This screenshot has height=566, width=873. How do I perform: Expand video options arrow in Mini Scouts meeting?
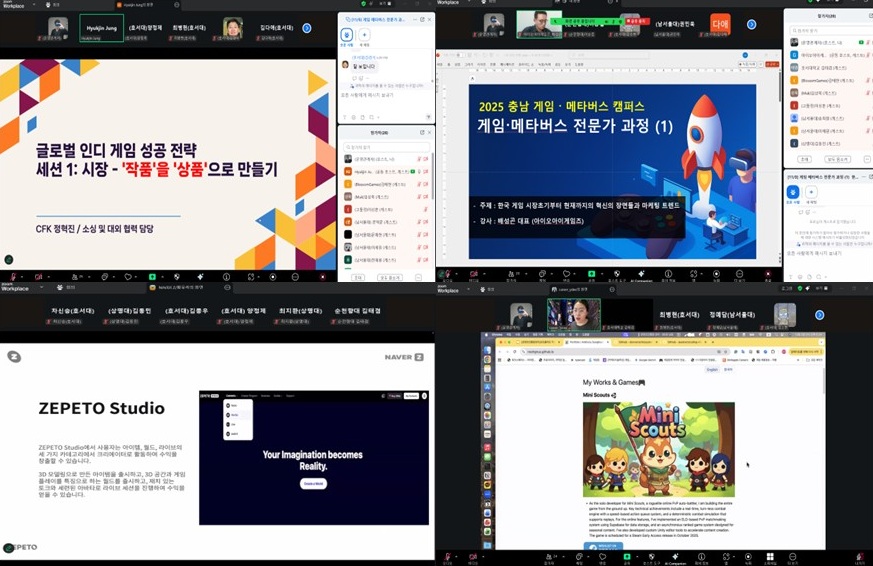coord(483,557)
